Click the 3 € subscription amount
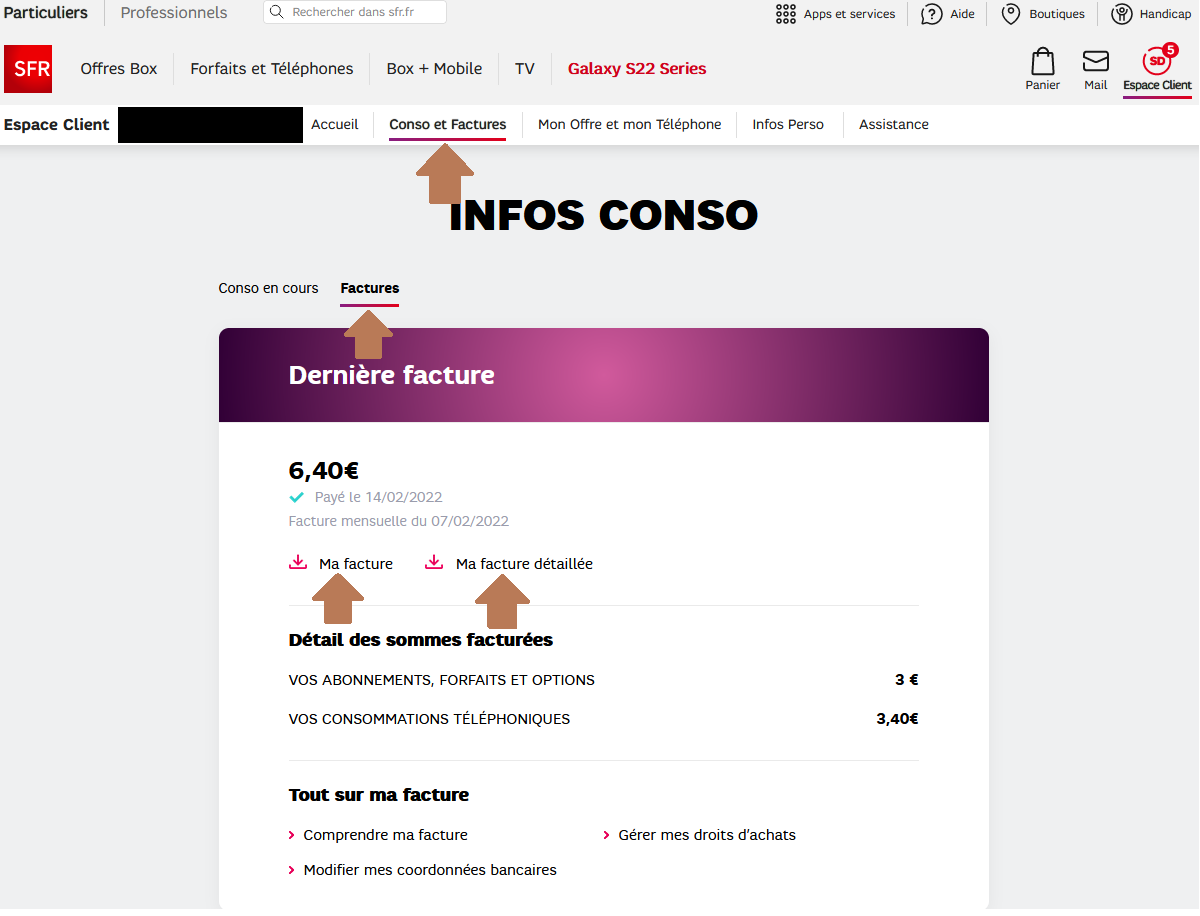The image size is (1200, 916). [x=907, y=680]
